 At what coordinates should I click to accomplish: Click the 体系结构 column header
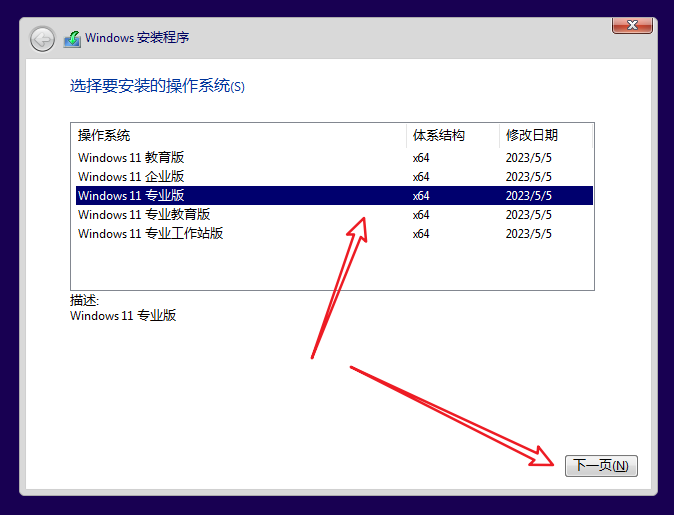coord(453,135)
